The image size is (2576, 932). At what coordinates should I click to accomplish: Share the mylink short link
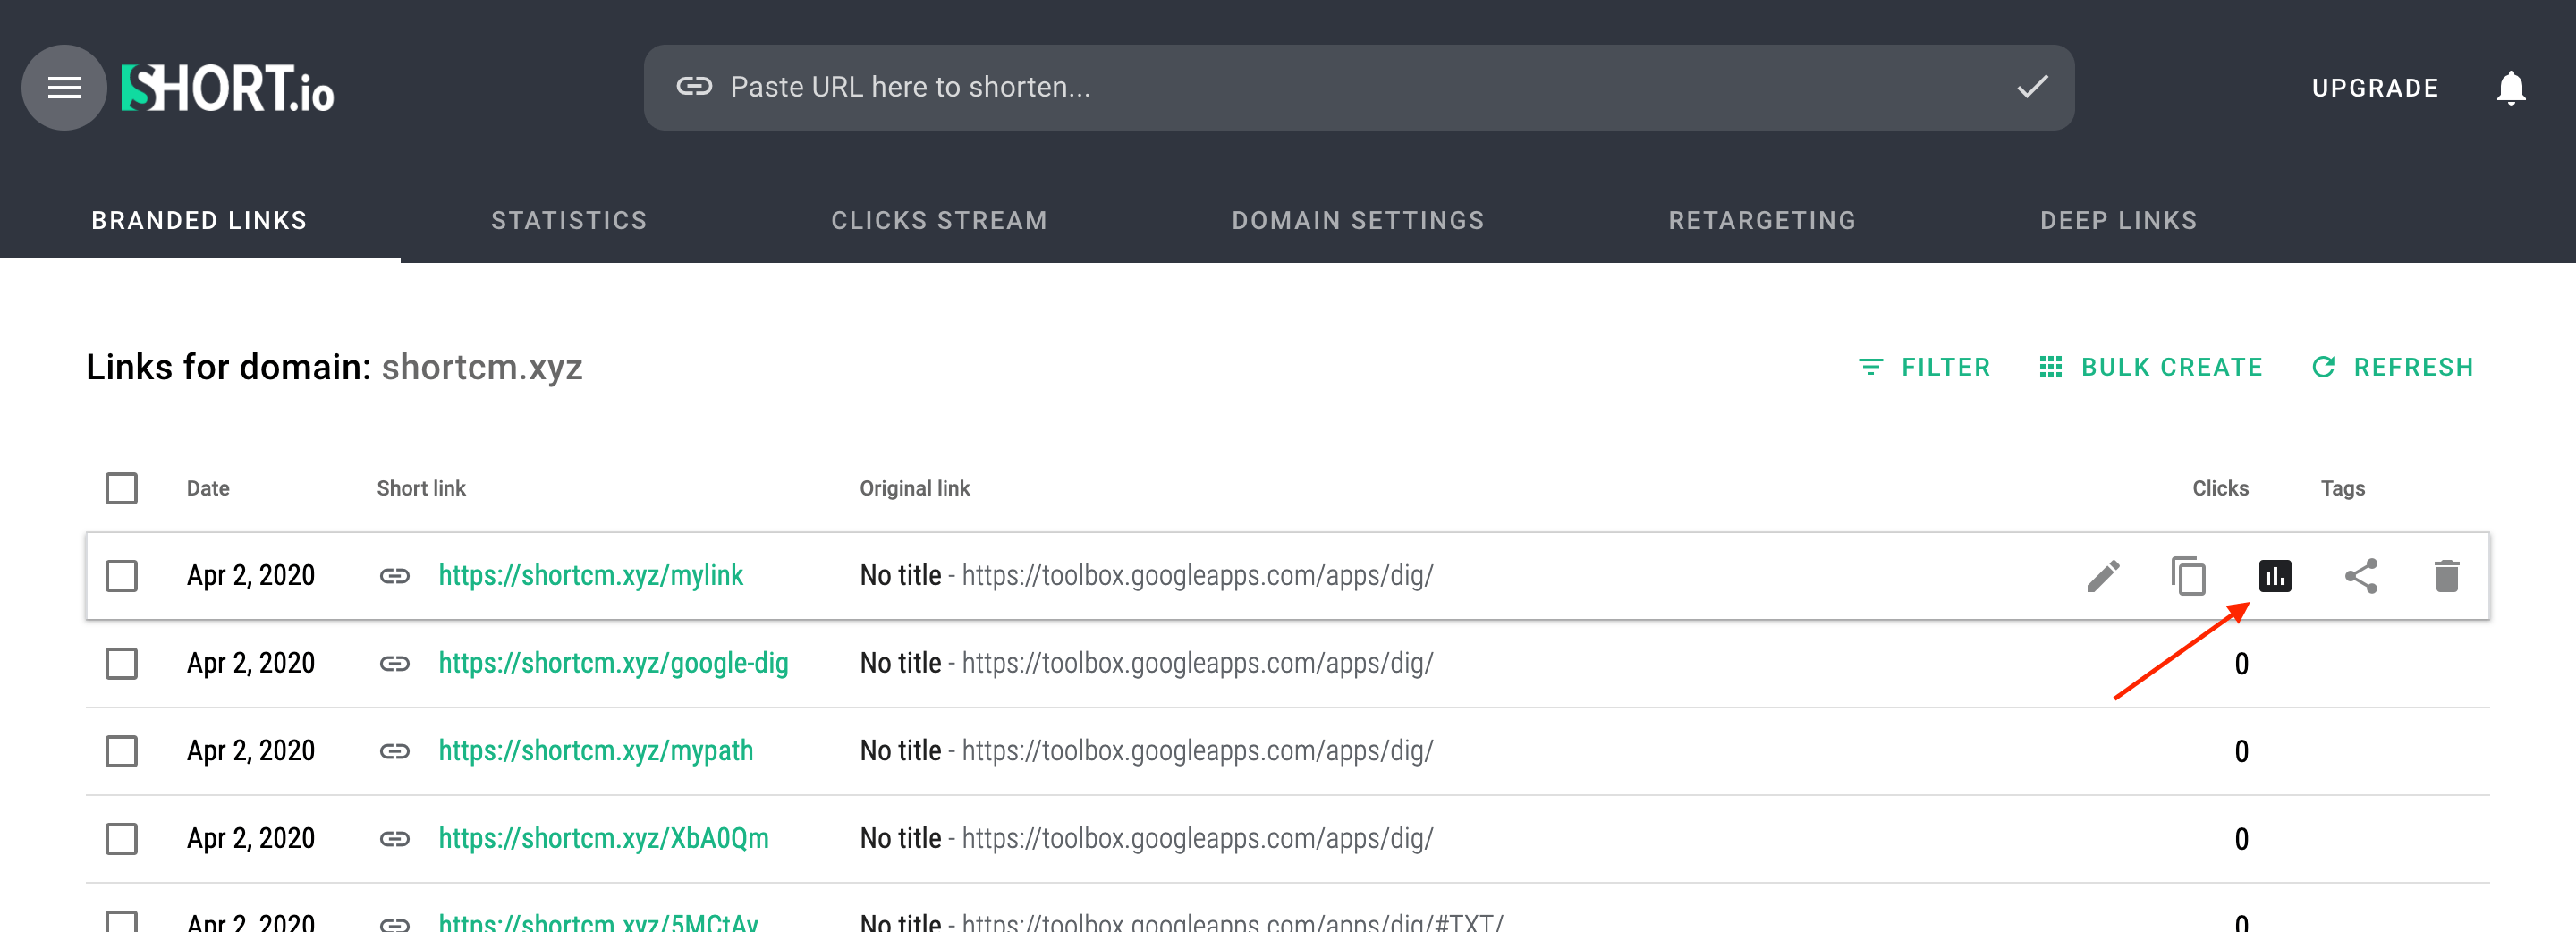point(2363,576)
